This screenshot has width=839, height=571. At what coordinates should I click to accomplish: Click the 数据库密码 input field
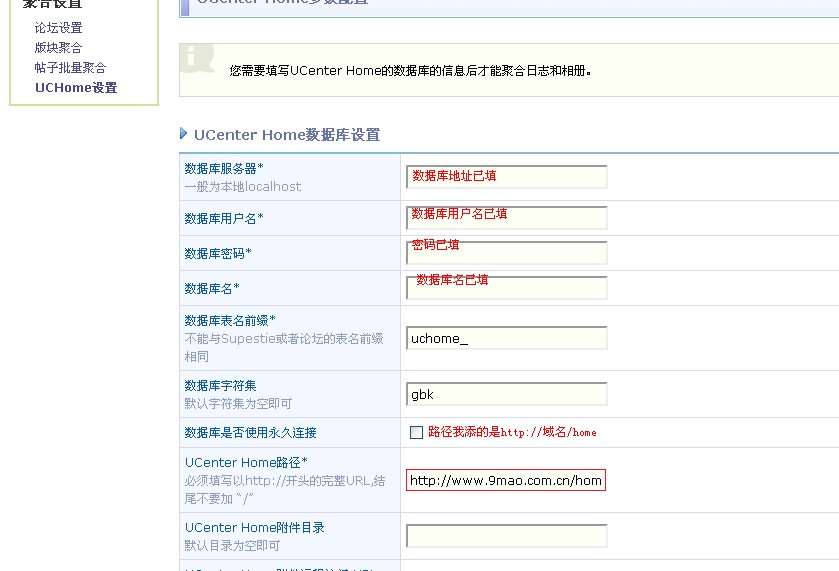[x=507, y=253]
